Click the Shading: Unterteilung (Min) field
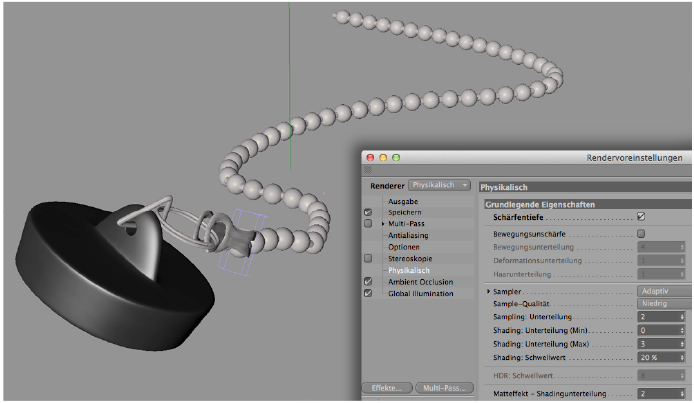This screenshot has height=403, width=694. [x=659, y=330]
